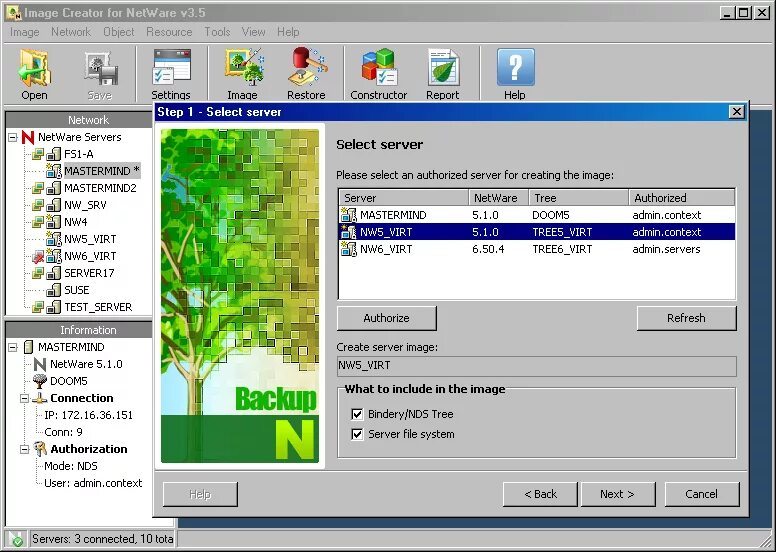Select MASTERMIND * in Network tree
Viewport: 776px width, 552px height.
102,171
